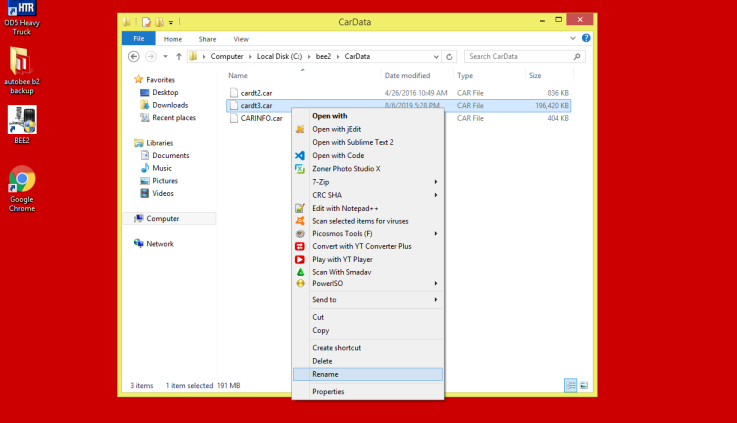Screen dimensions: 737x423
Task: Sort files by Date modified column
Action: point(407,75)
